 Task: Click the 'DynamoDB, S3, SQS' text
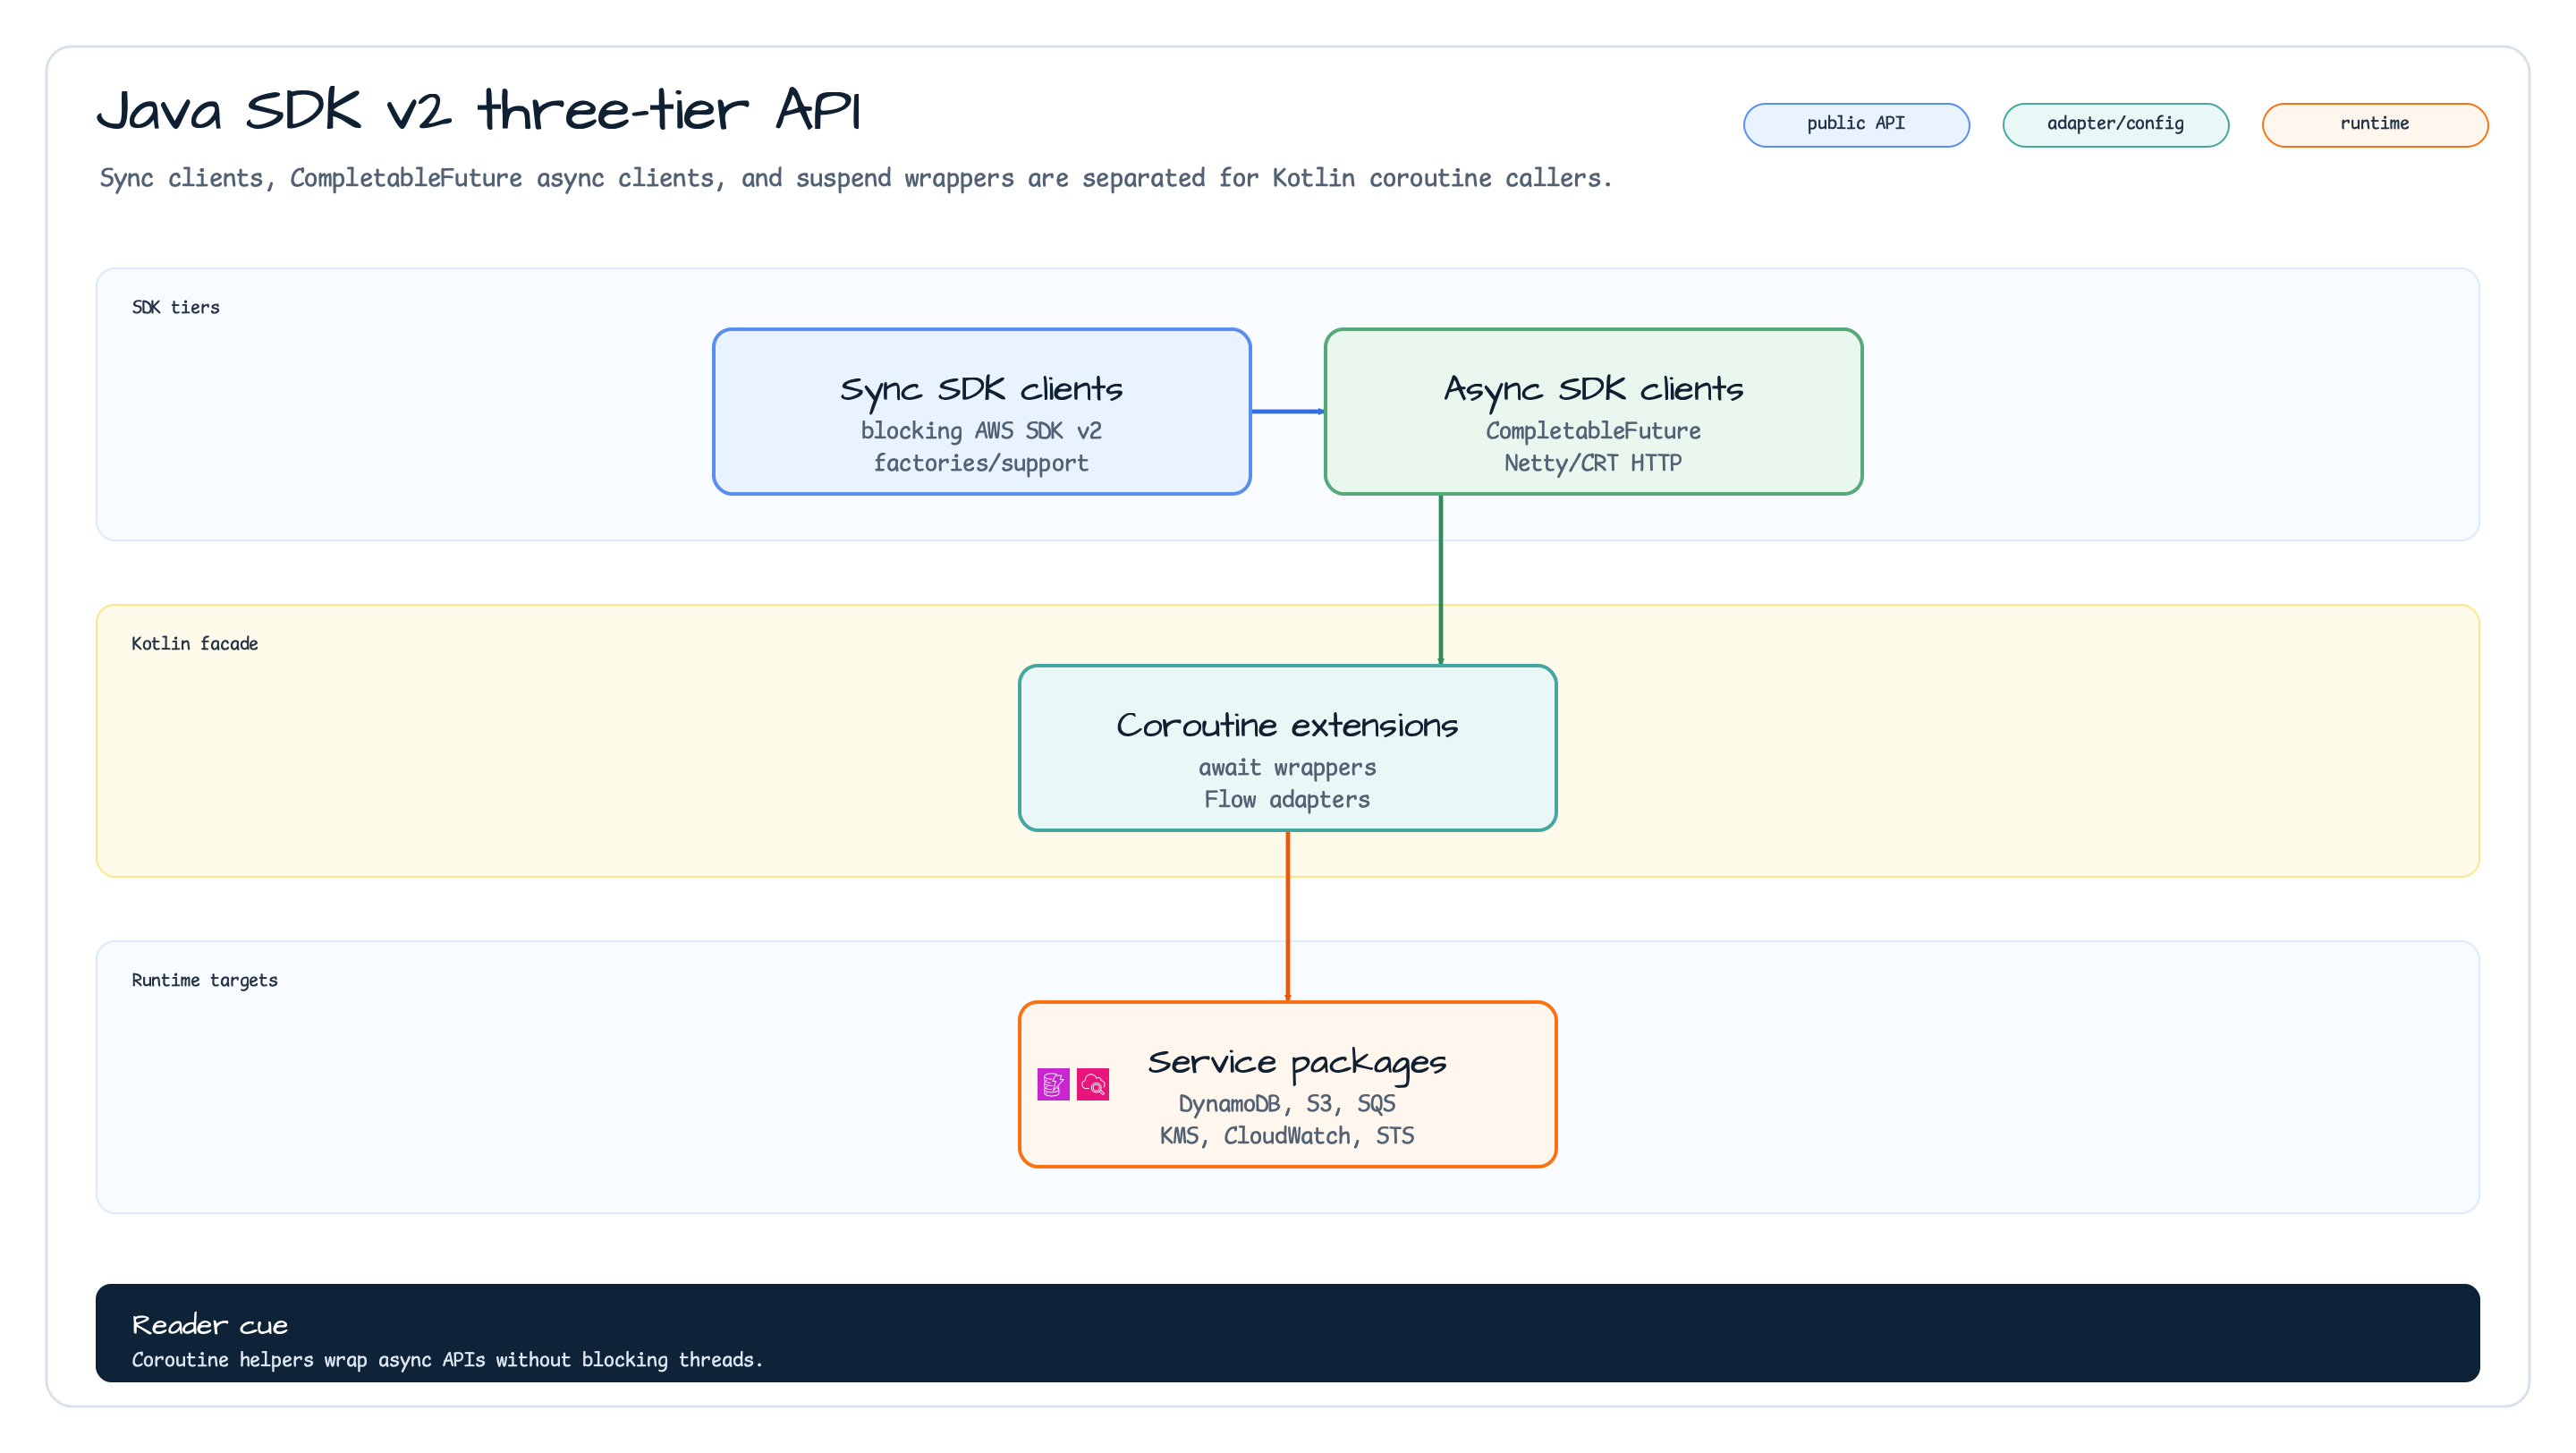click(1288, 1104)
